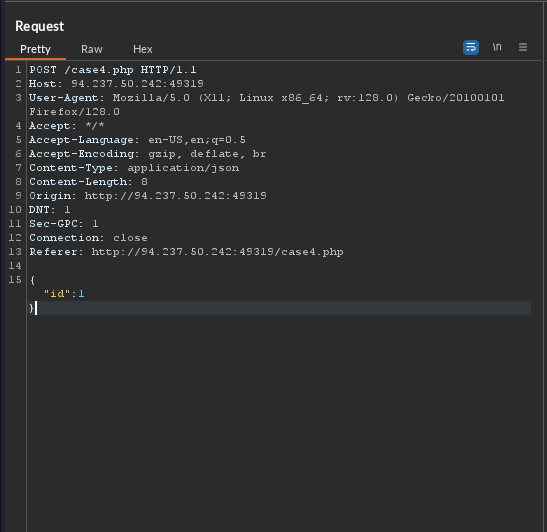This screenshot has width=547, height=532.
Task: Show non-printable characters with \n icon
Action: (497, 47)
